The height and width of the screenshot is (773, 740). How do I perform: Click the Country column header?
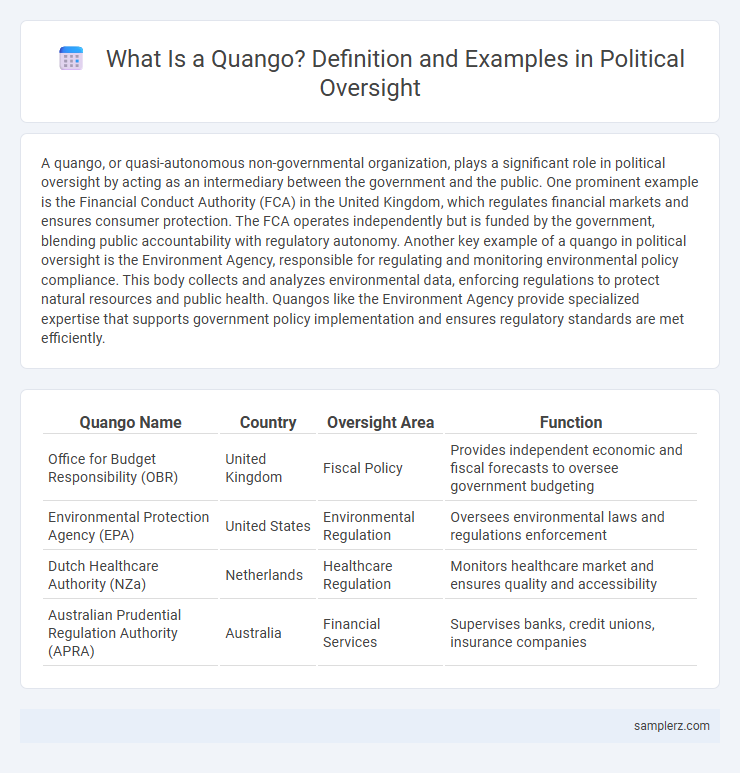pyautogui.click(x=268, y=422)
